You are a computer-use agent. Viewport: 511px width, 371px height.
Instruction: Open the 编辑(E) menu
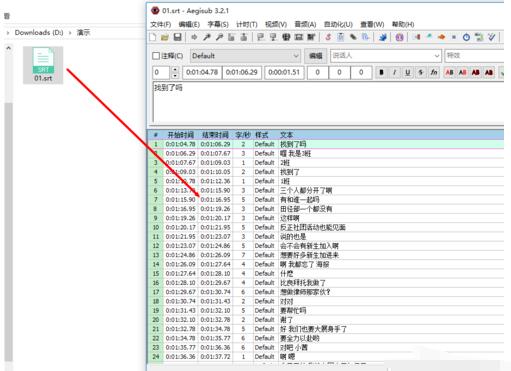pyautogui.click(x=189, y=24)
